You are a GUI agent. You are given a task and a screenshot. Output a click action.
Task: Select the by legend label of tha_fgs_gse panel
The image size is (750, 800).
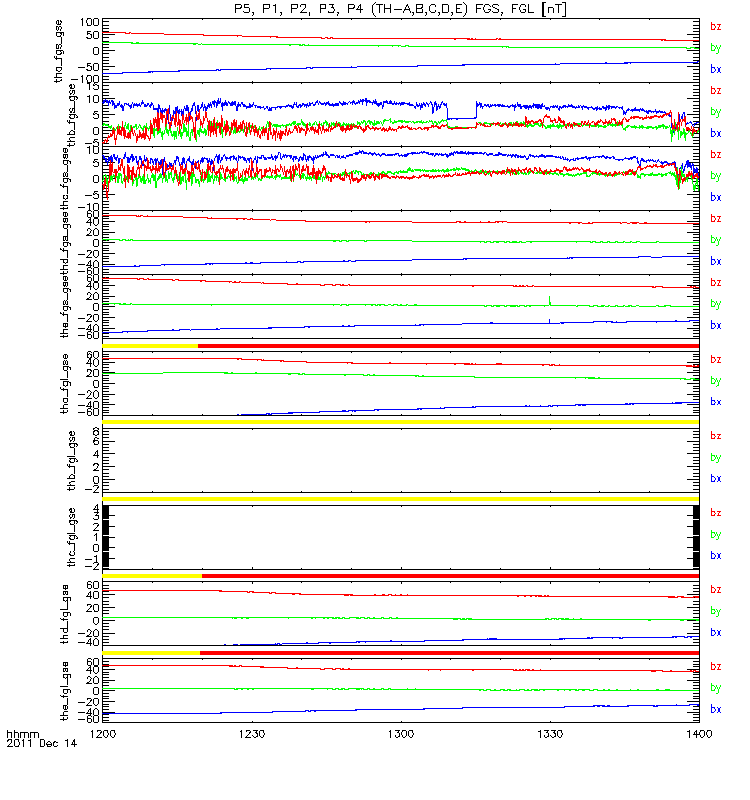[716, 48]
